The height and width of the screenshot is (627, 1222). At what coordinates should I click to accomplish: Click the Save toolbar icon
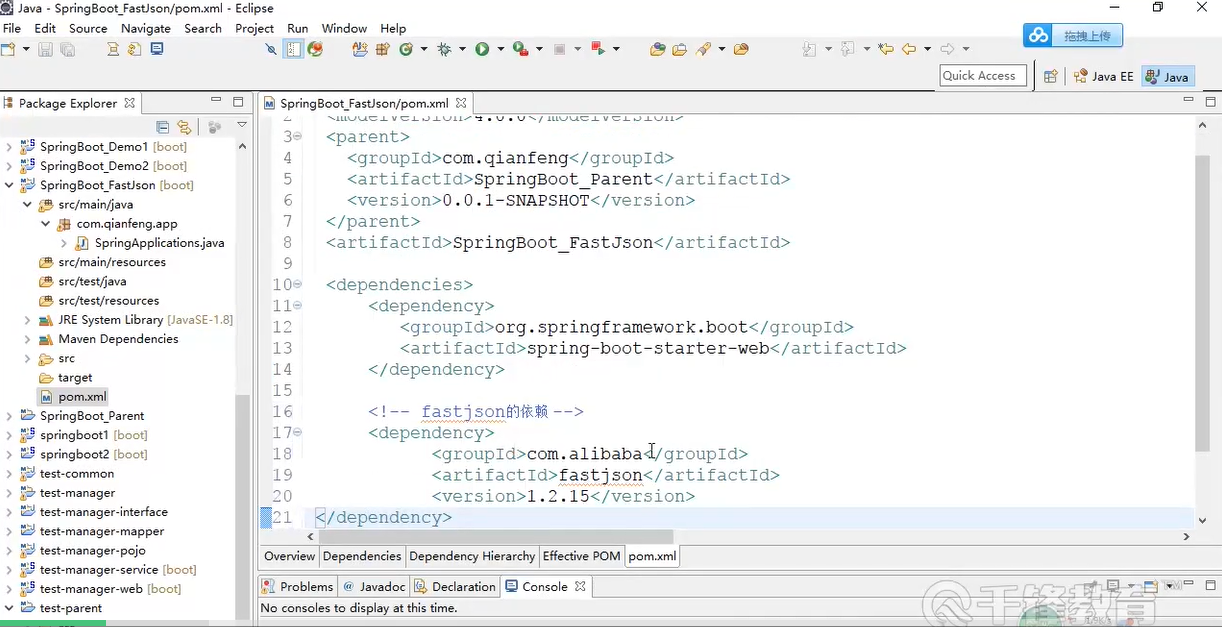click(46, 48)
